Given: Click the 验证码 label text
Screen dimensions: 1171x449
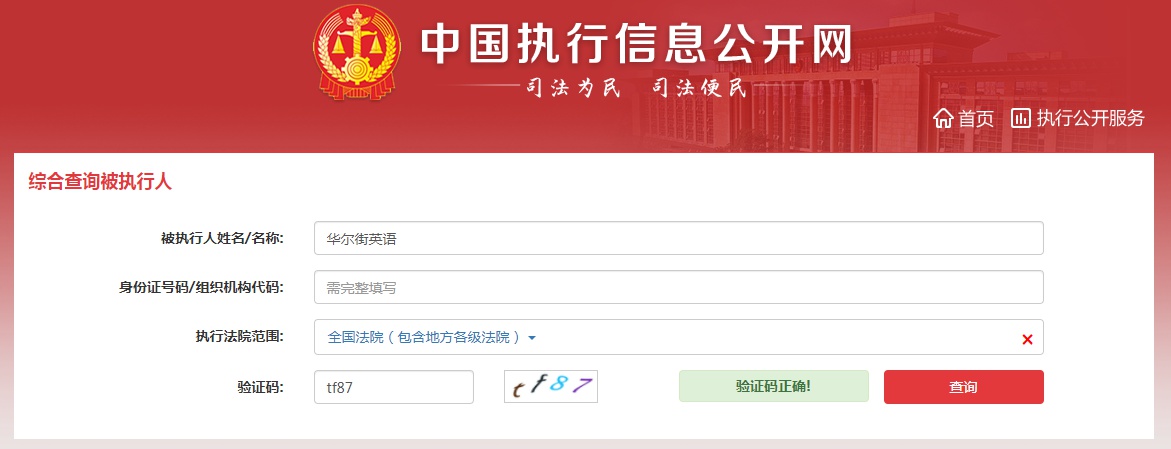Looking at the screenshot, I should tap(261, 387).
